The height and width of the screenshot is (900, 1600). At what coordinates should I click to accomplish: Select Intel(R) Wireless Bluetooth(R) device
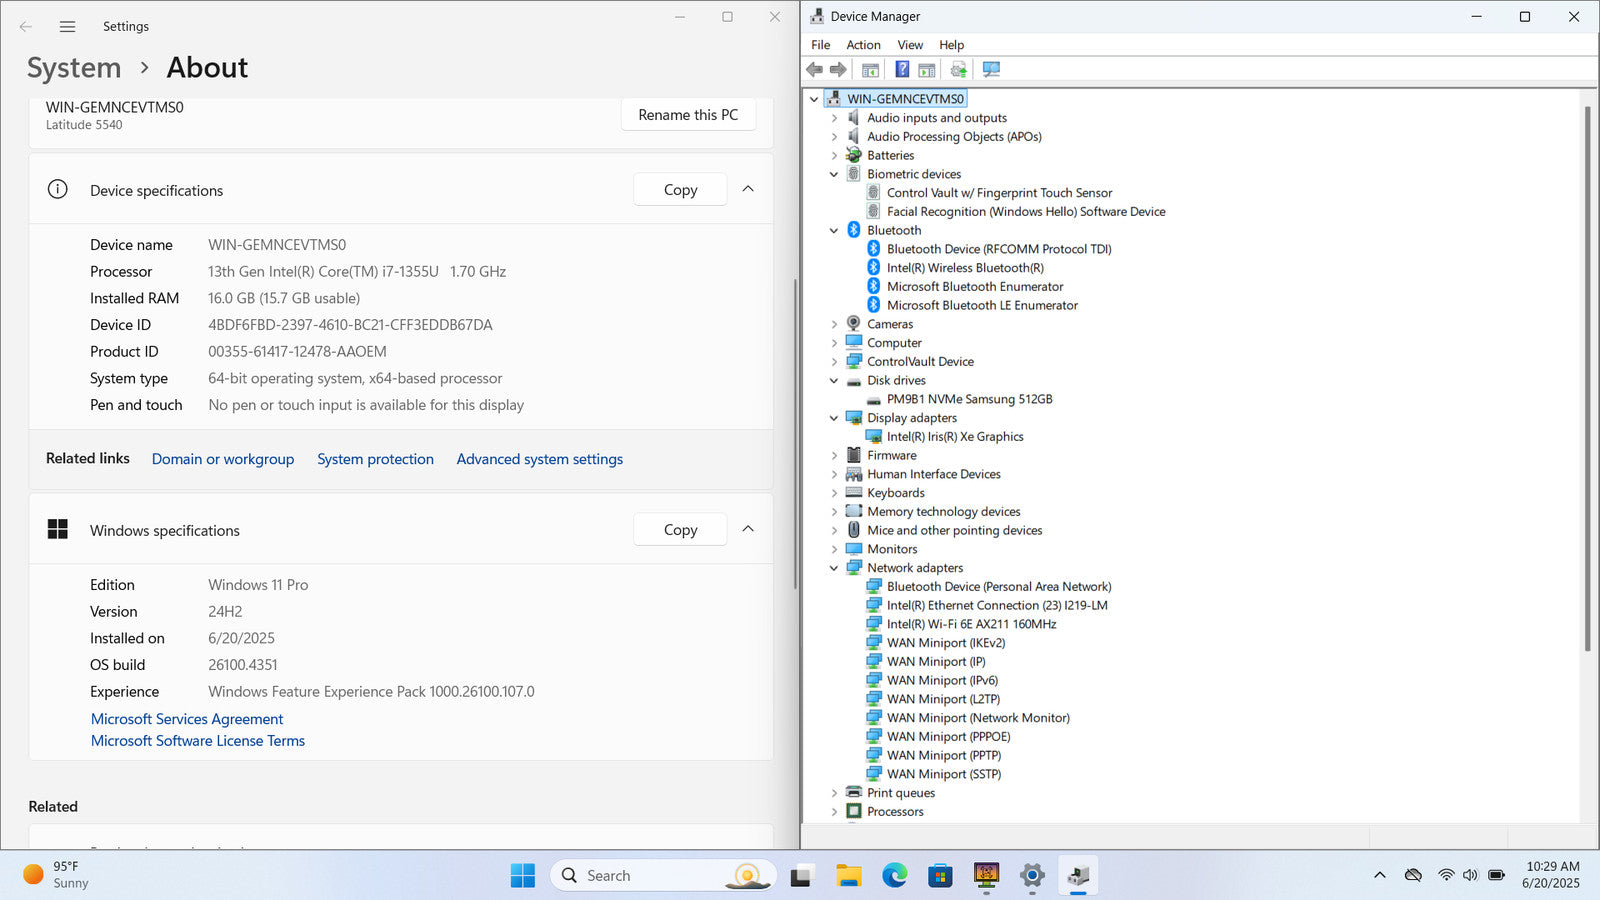[x=965, y=268]
